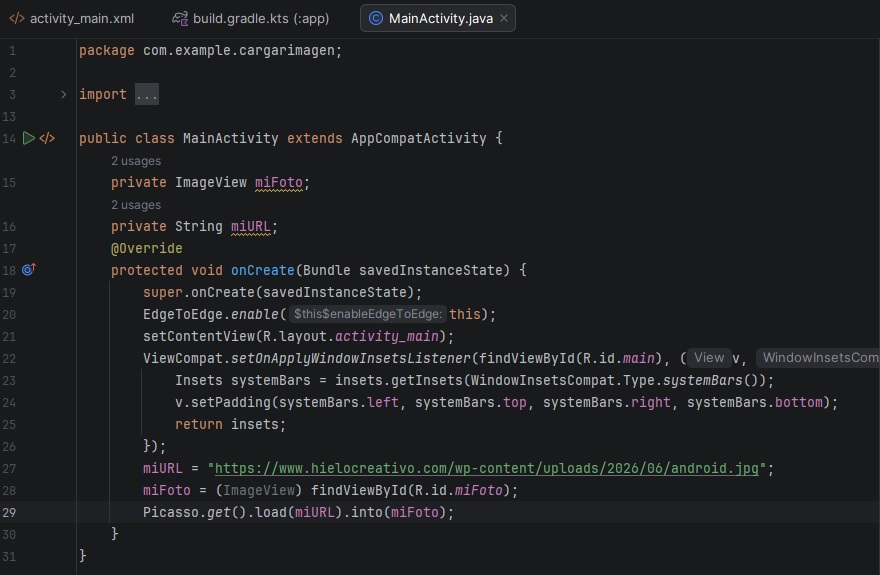This screenshot has height=575, width=880.
Task: Click EdgeToEdge.enable on line 20
Action: point(210,314)
